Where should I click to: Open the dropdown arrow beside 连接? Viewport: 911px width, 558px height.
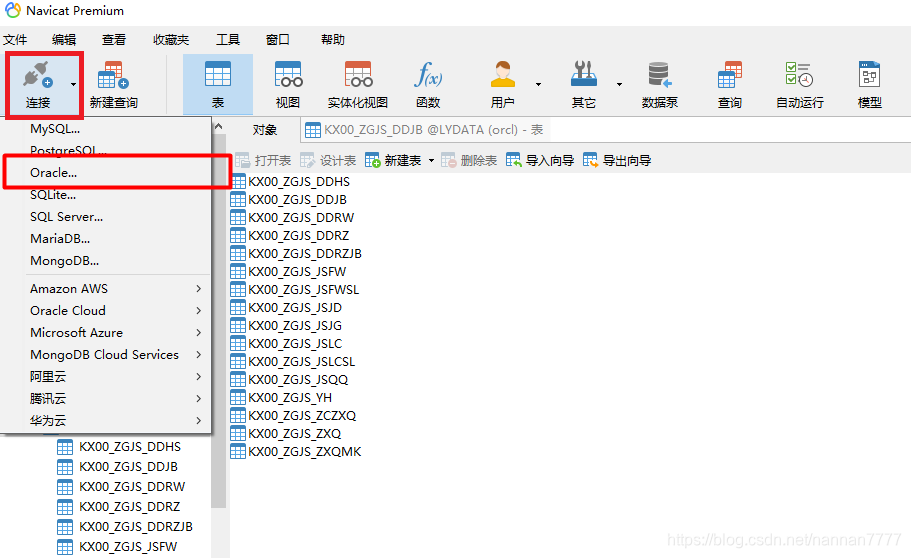point(73,84)
